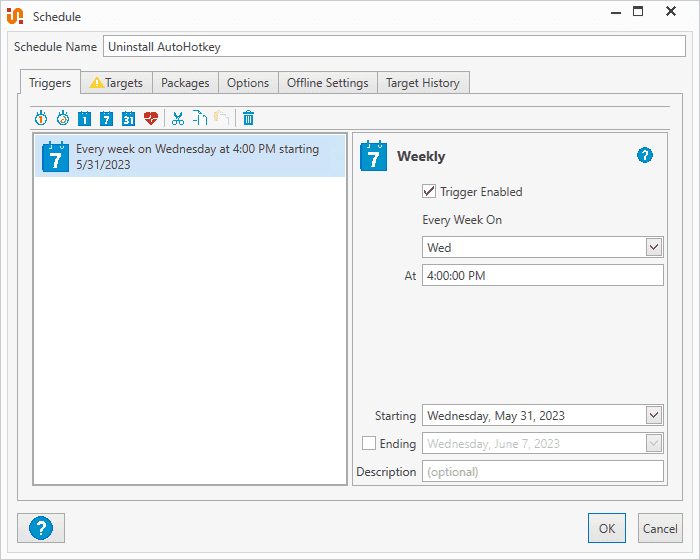This screenshot has width=700, height=560.
Task: Select the Every week on Wednesday trigger
Action: tap(190, 156)
